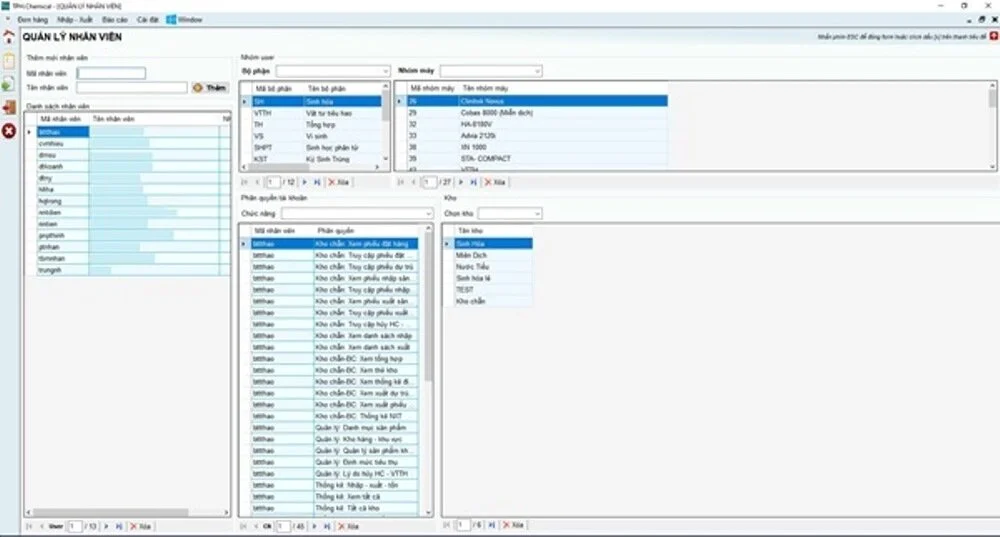Click the Tên nhân viên input field
This screenshot has width=1000, height=537.
coord(132,87)
